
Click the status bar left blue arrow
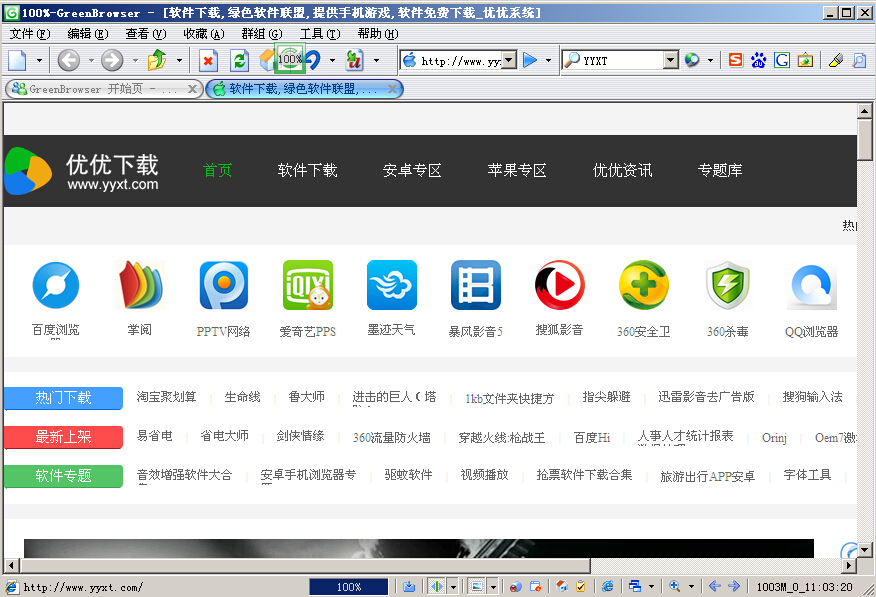pyautogui.click(x=714, y=586)
